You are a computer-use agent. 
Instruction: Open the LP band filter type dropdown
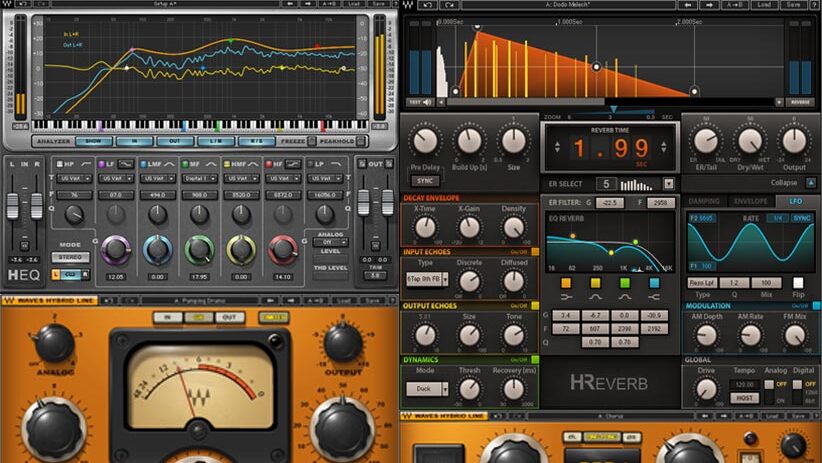pos(325,178)
